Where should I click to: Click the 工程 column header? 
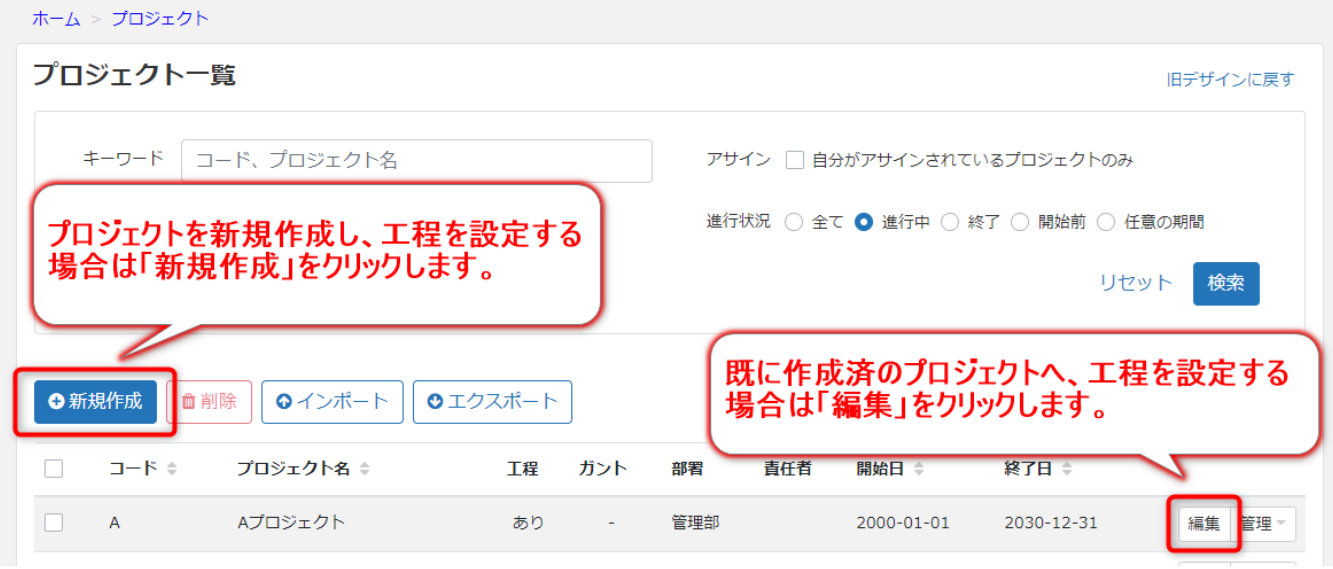(x=522, y=468)
